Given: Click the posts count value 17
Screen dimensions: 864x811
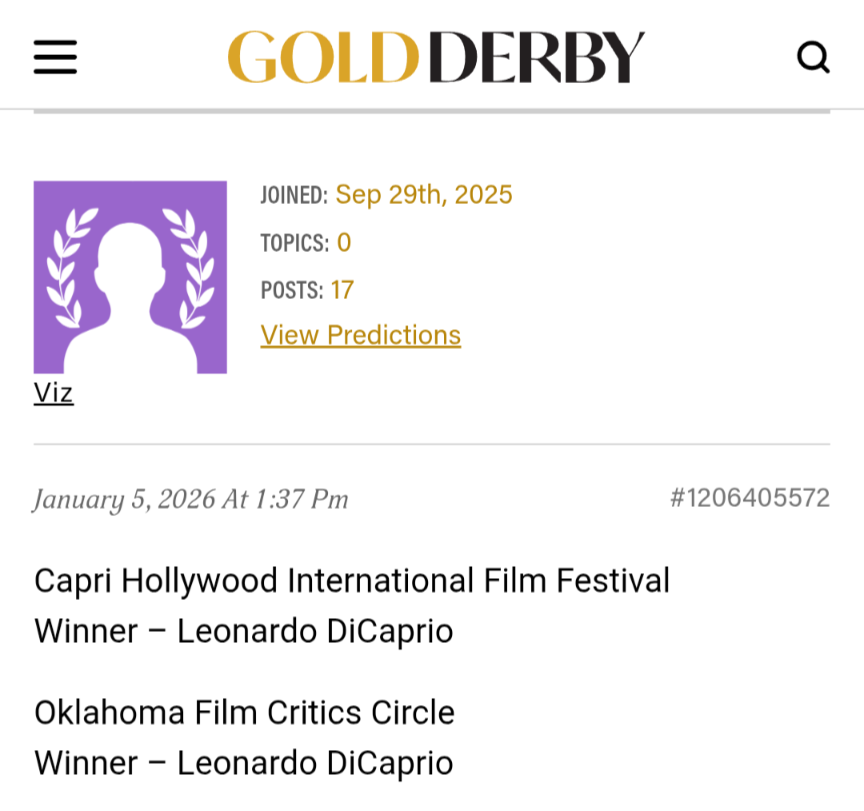Looking at the screenshot, I should pyautogui.click(x=342, y=290).
